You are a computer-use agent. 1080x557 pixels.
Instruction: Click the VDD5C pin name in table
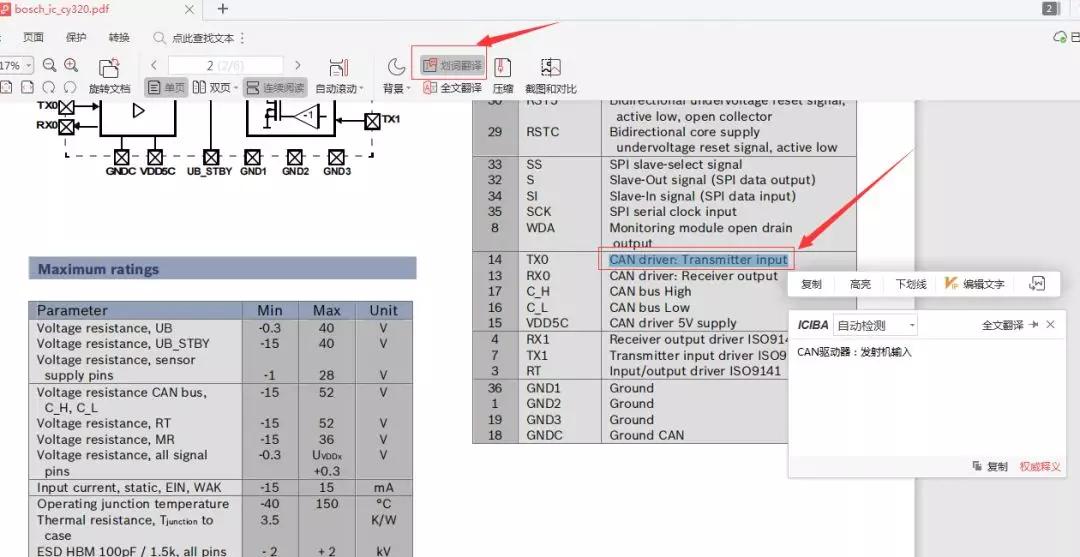[x=548, y=323]
